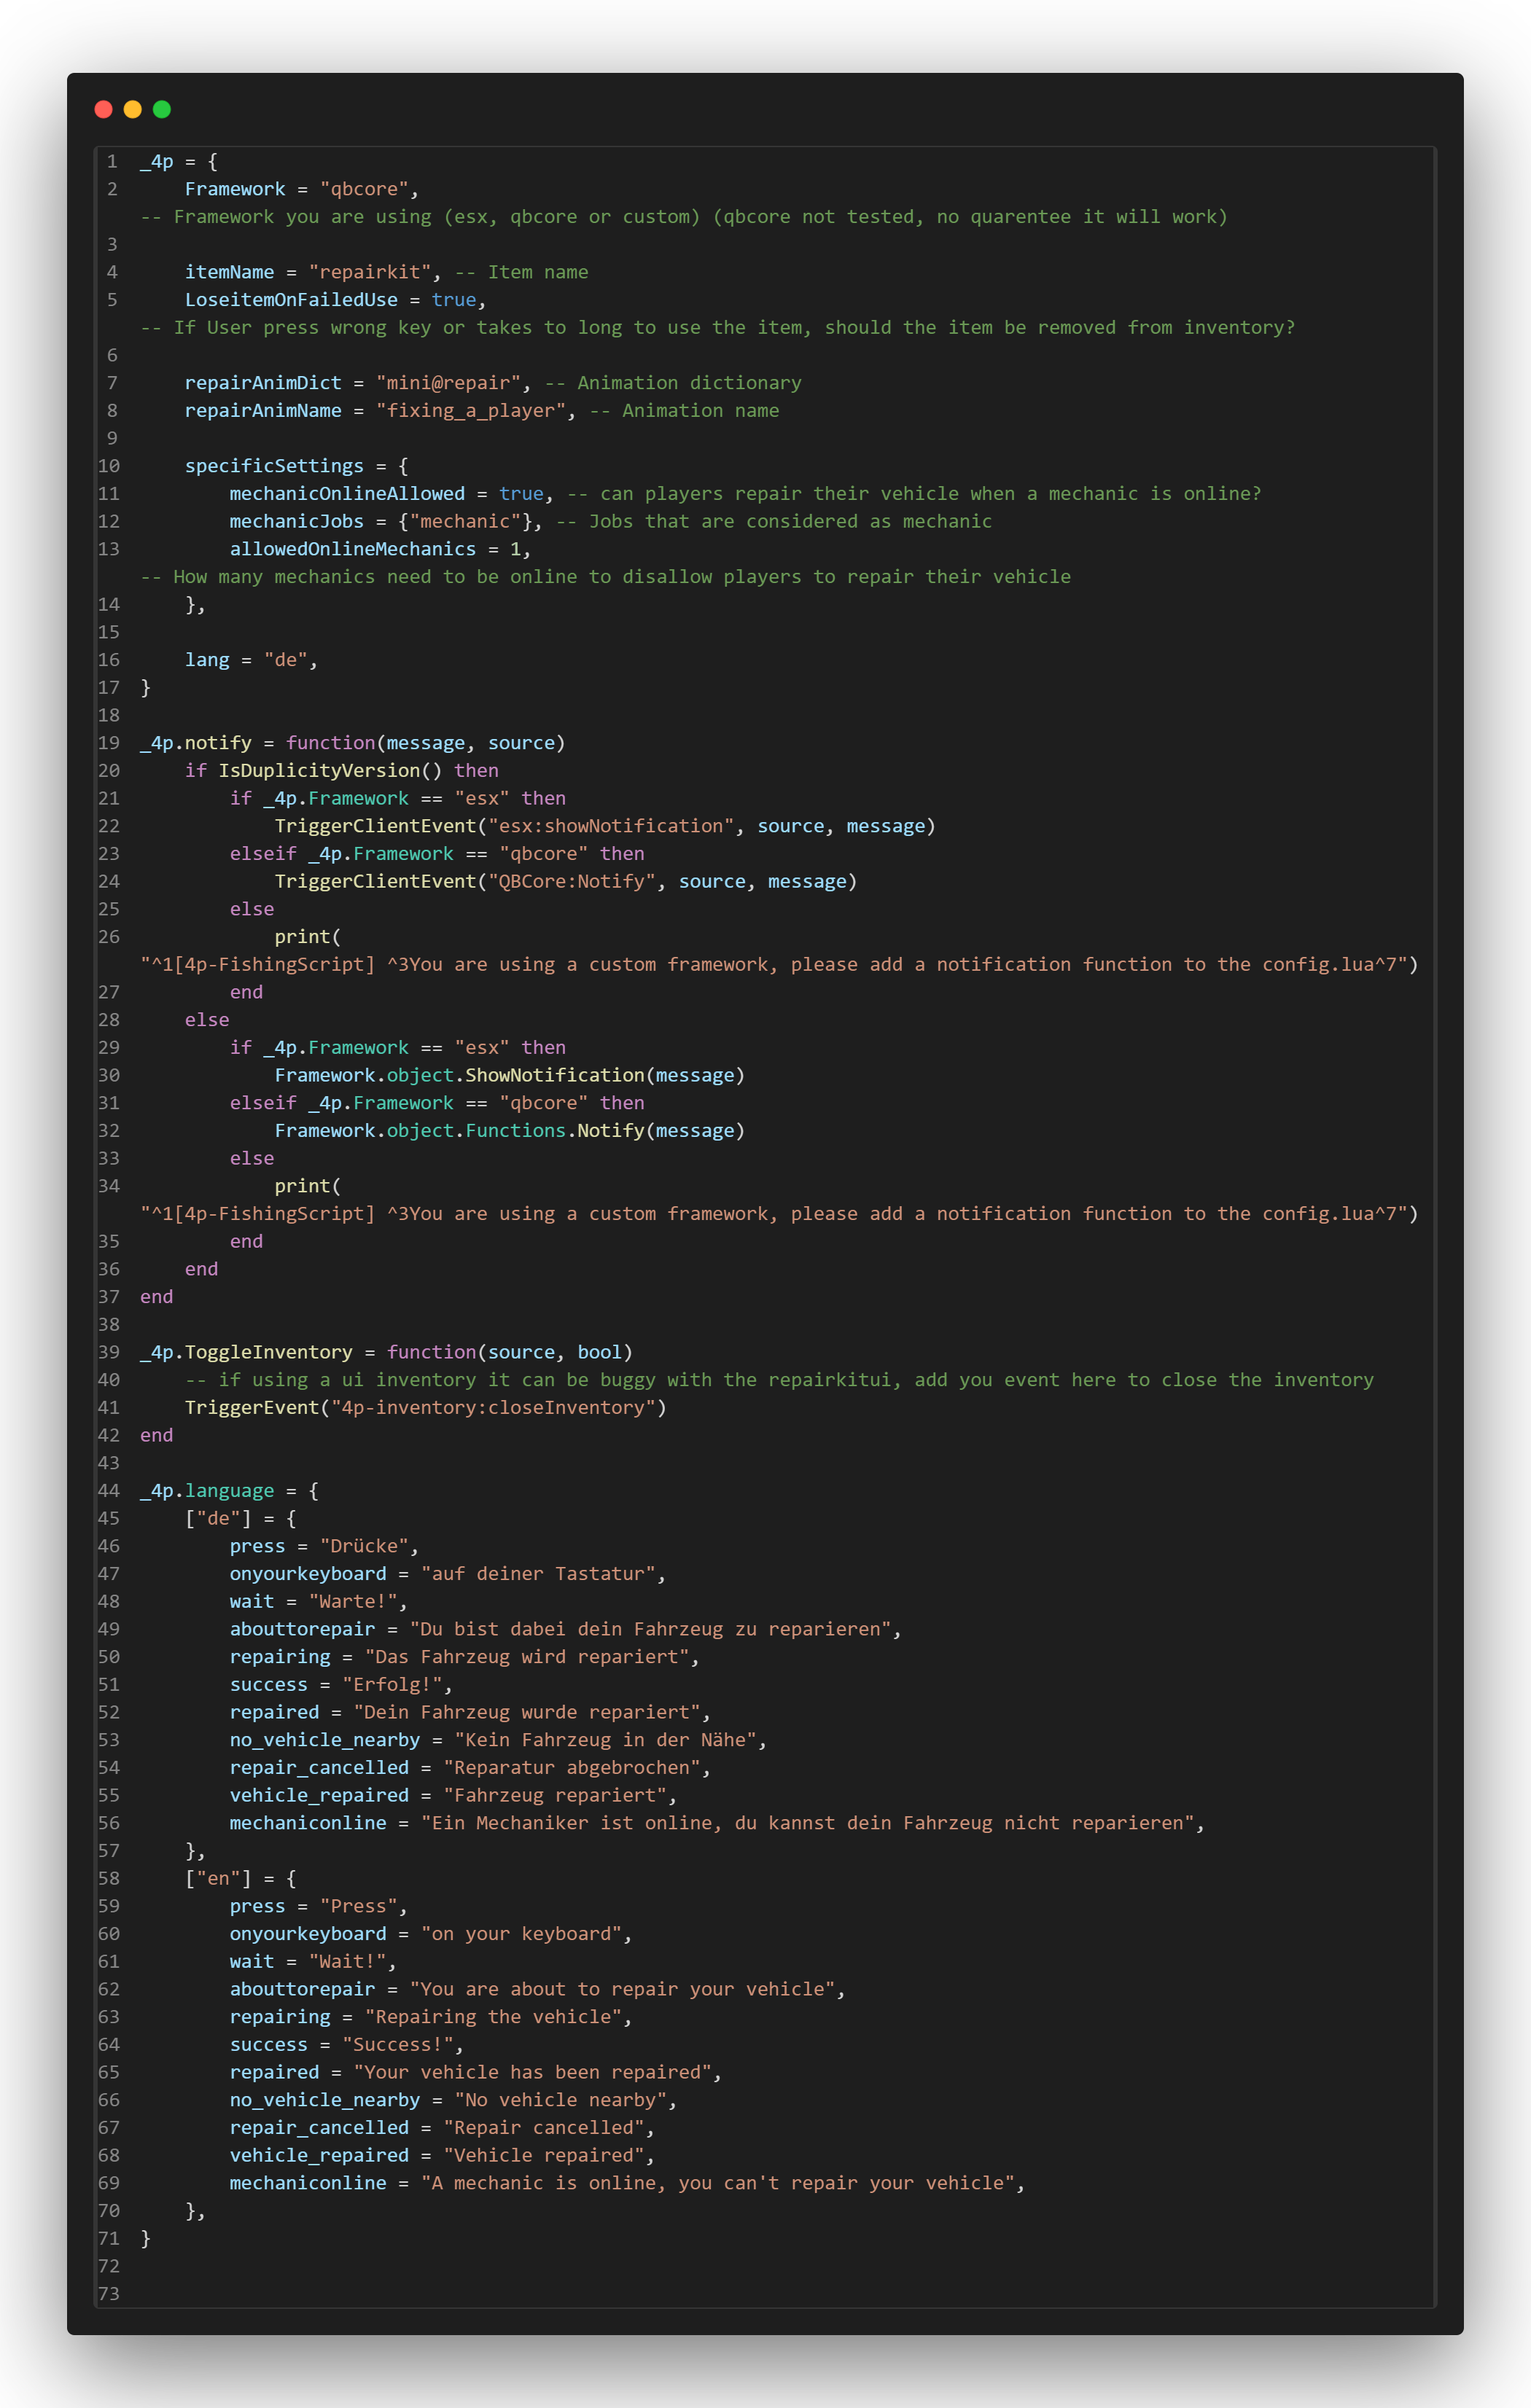Click the red close window dot
The image size is (1531, 2408).
pyautogui.click(x=103, y=109)
